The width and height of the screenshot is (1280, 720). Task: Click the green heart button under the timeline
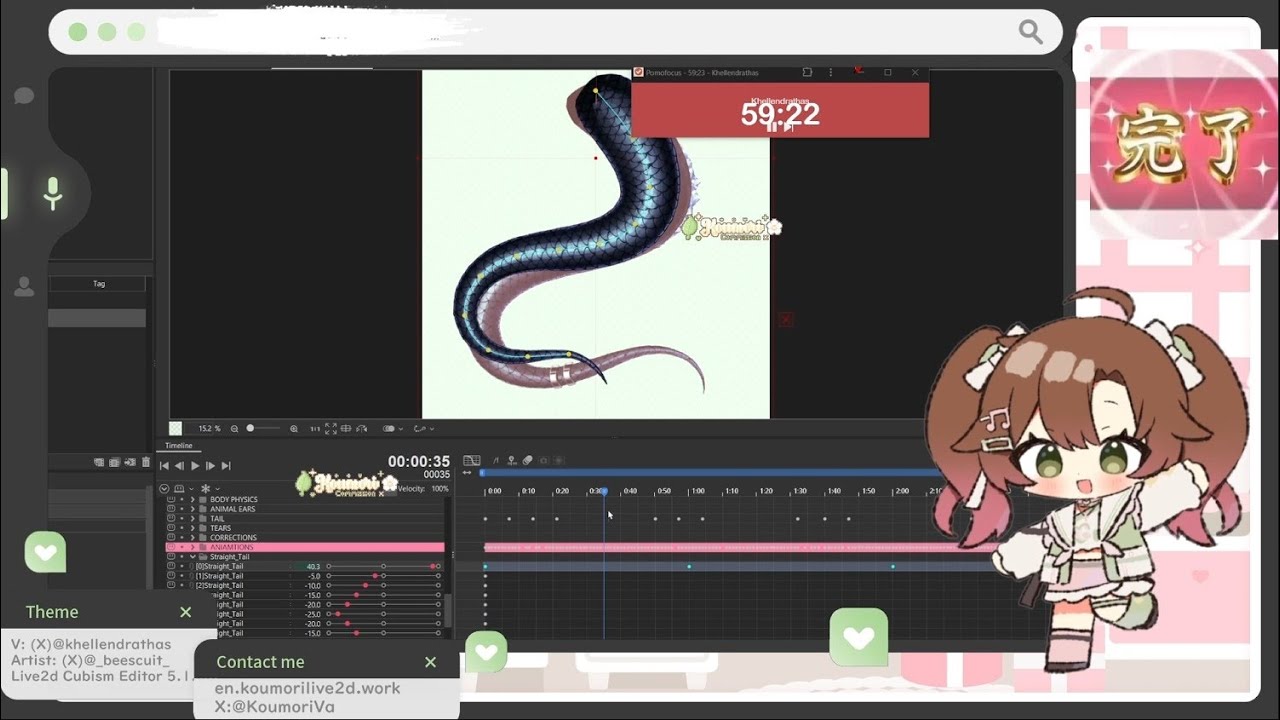tap(859, 637)
